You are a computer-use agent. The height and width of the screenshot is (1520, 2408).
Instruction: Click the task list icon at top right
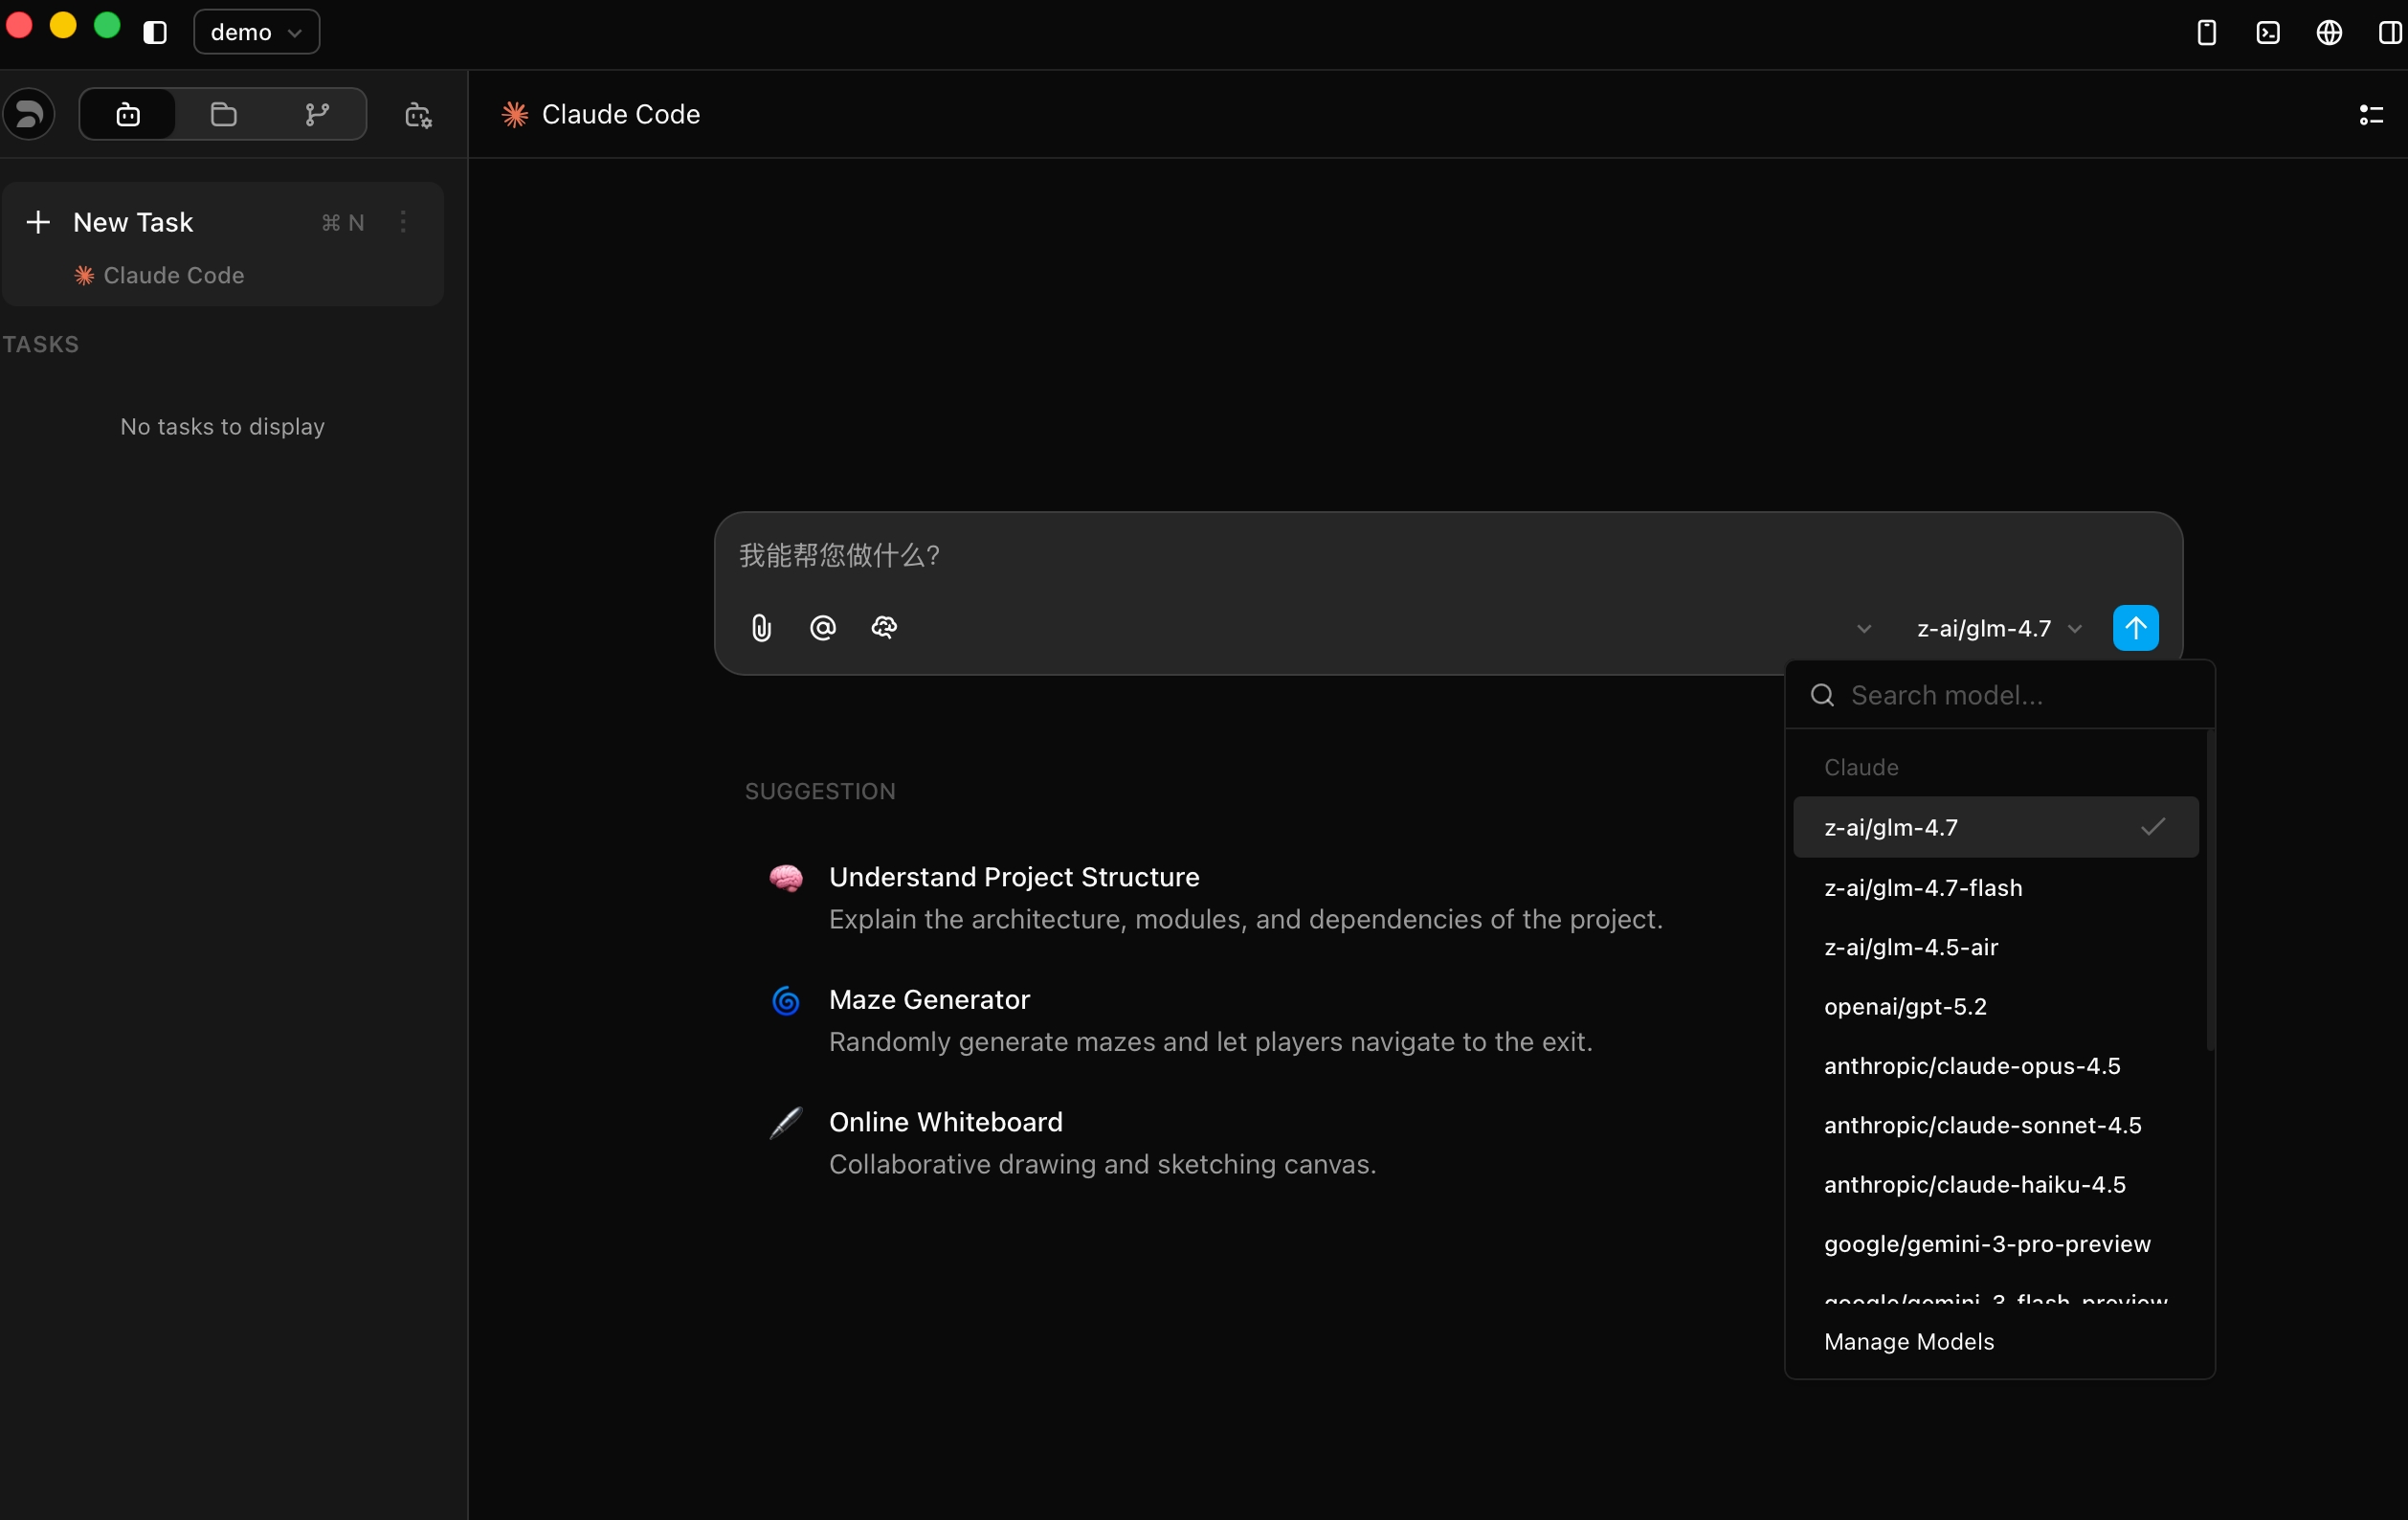tap(2371, 115)
